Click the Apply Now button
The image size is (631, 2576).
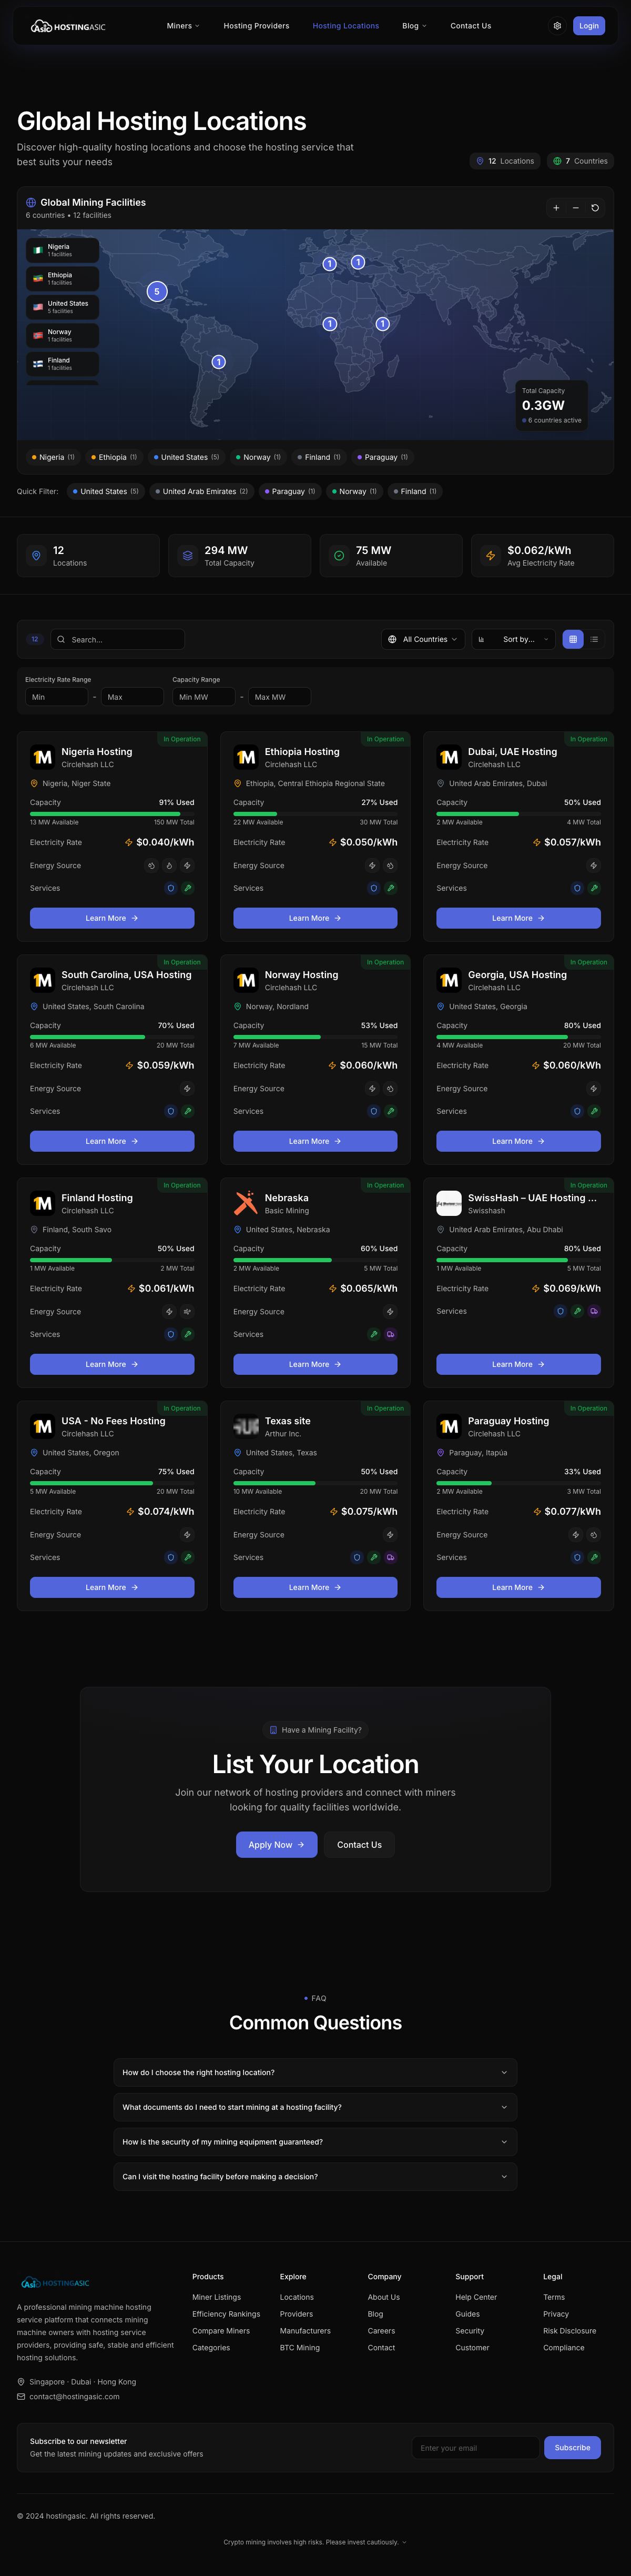click(x=276, y=1845)
